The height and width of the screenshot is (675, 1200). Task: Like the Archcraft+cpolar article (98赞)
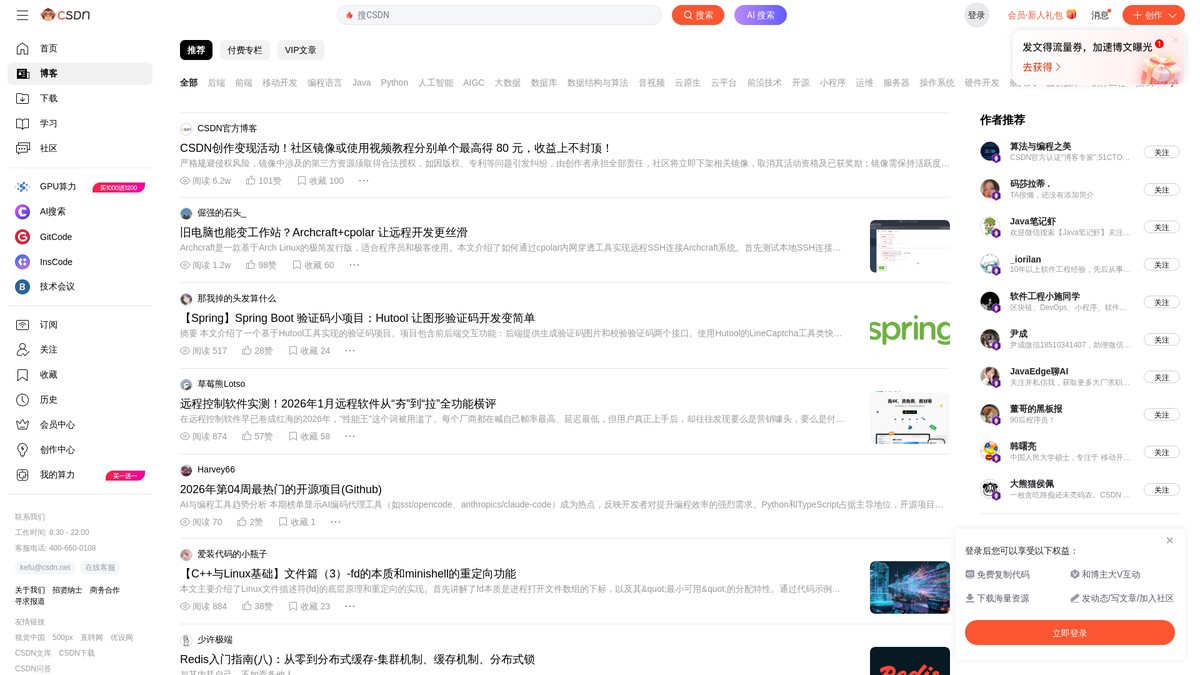pyautogui.click(x=261, y=265)
